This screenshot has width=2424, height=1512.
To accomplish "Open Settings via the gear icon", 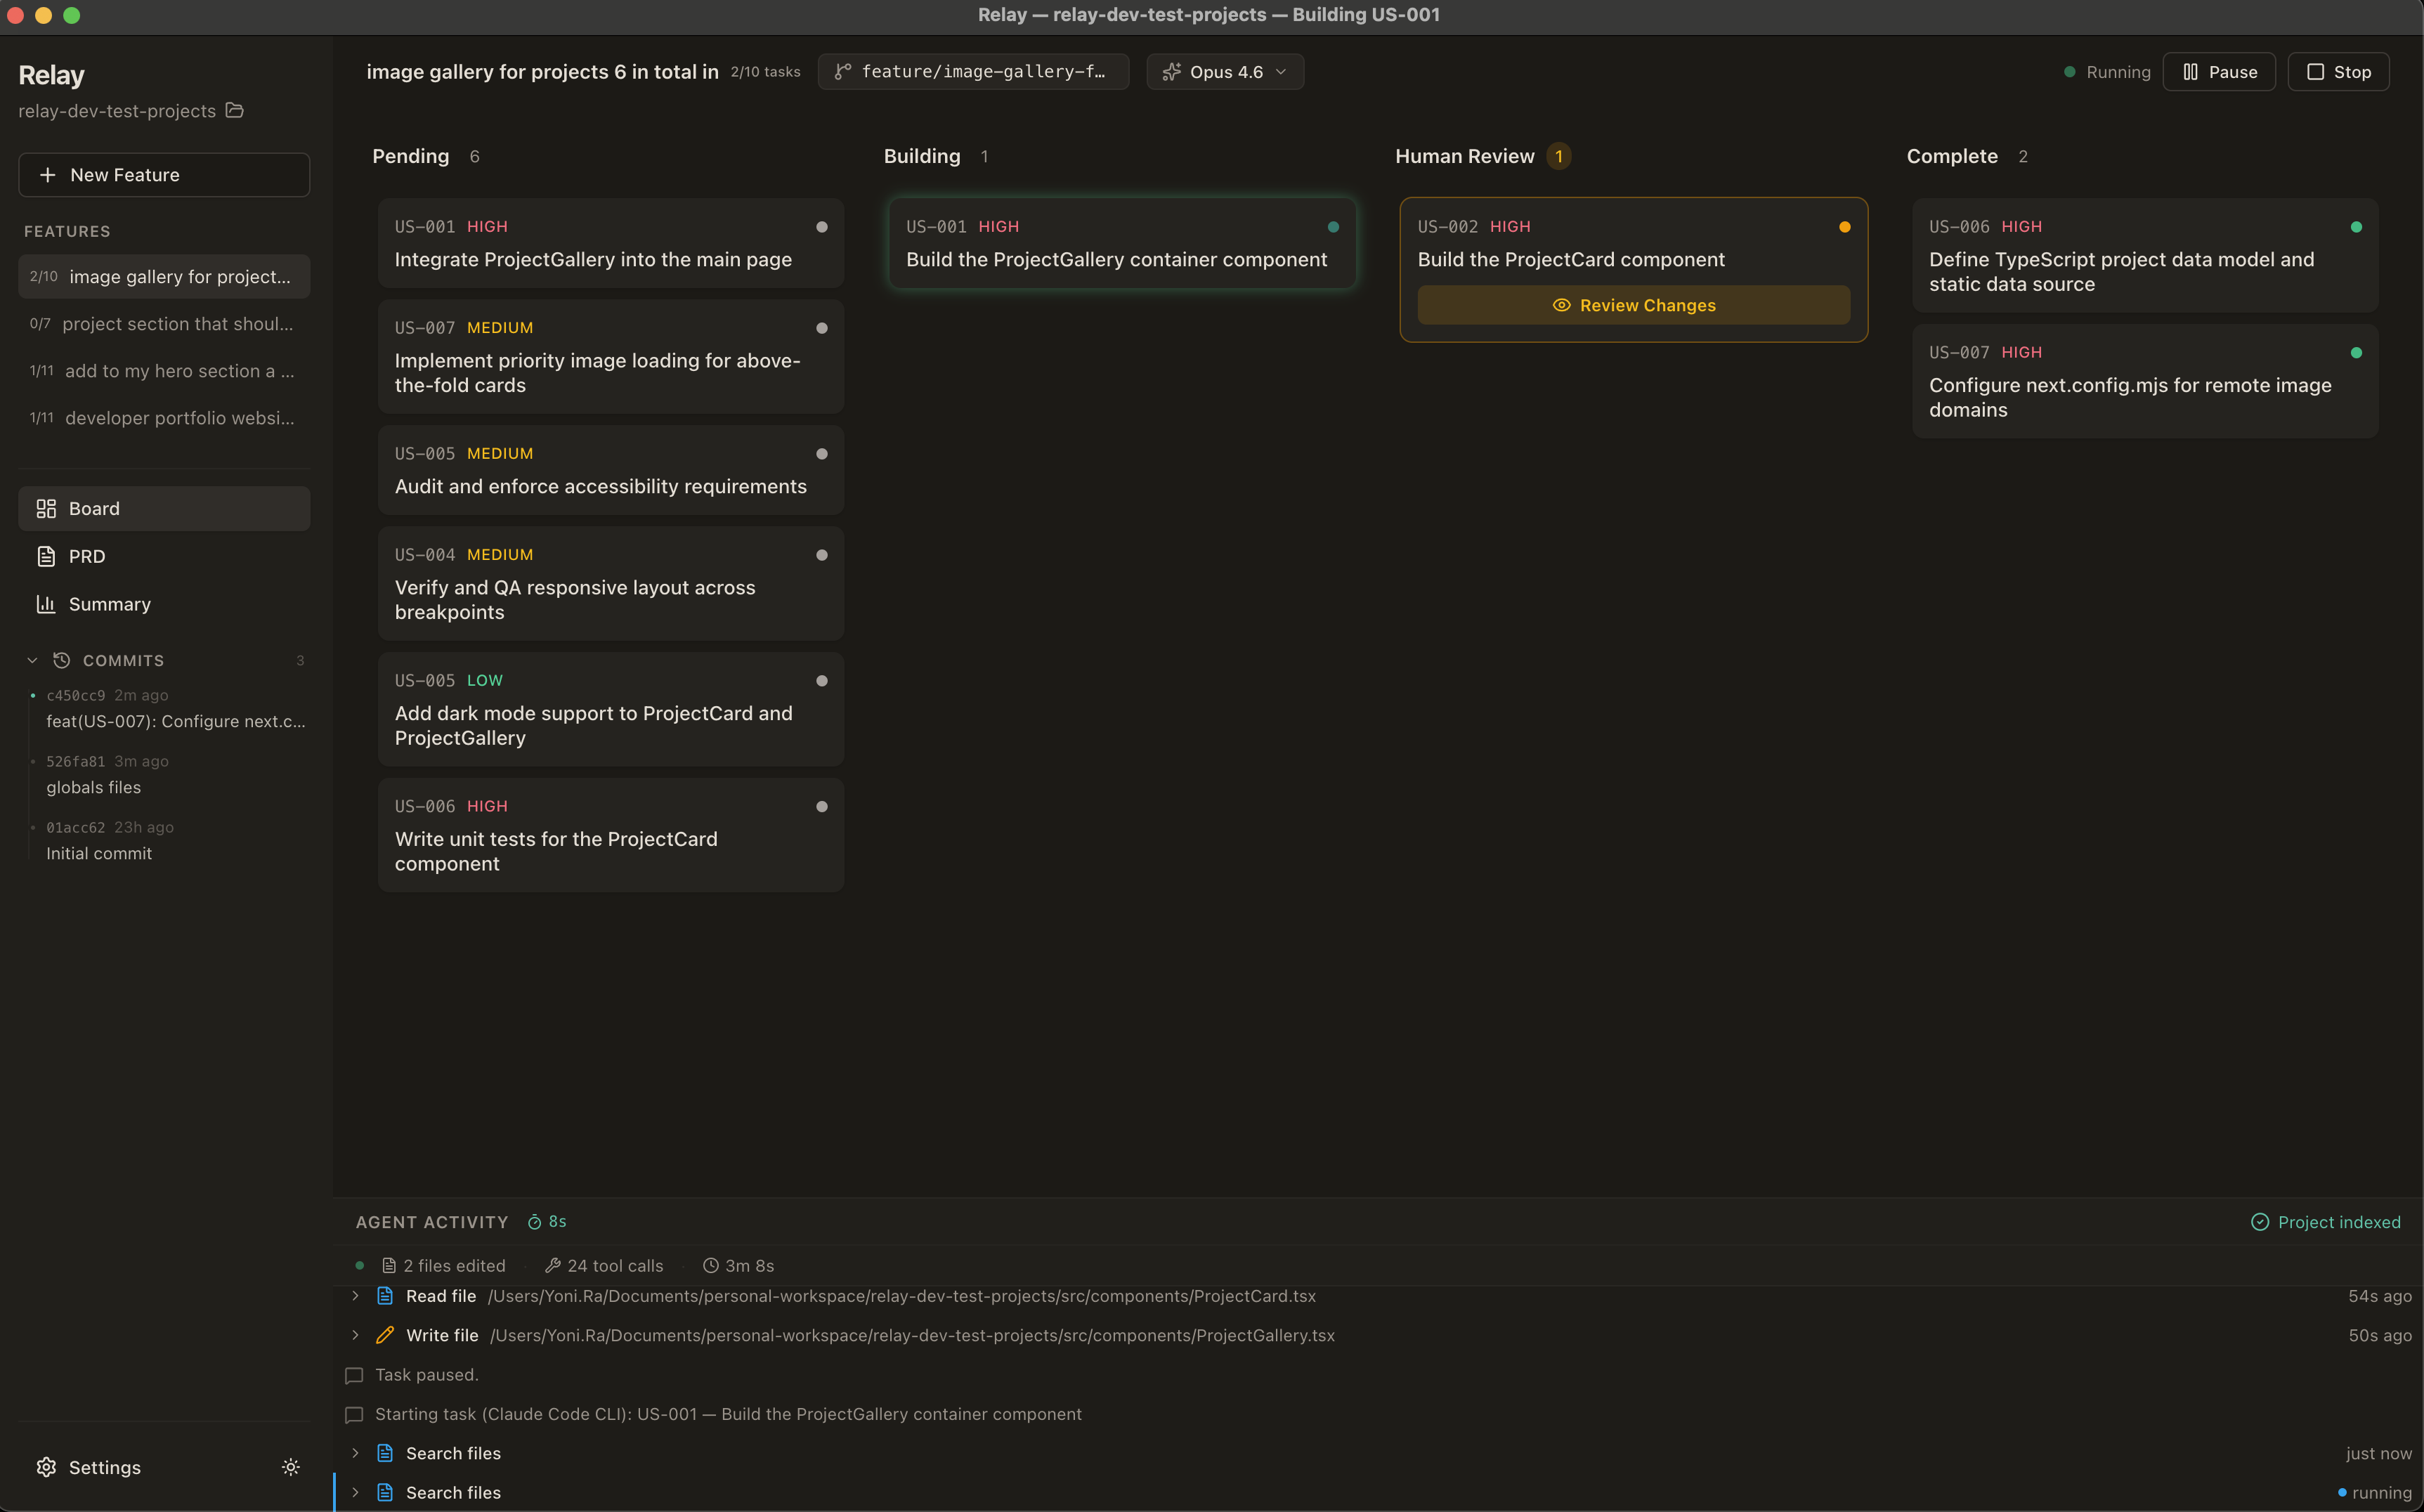I will pos(46,1467).
